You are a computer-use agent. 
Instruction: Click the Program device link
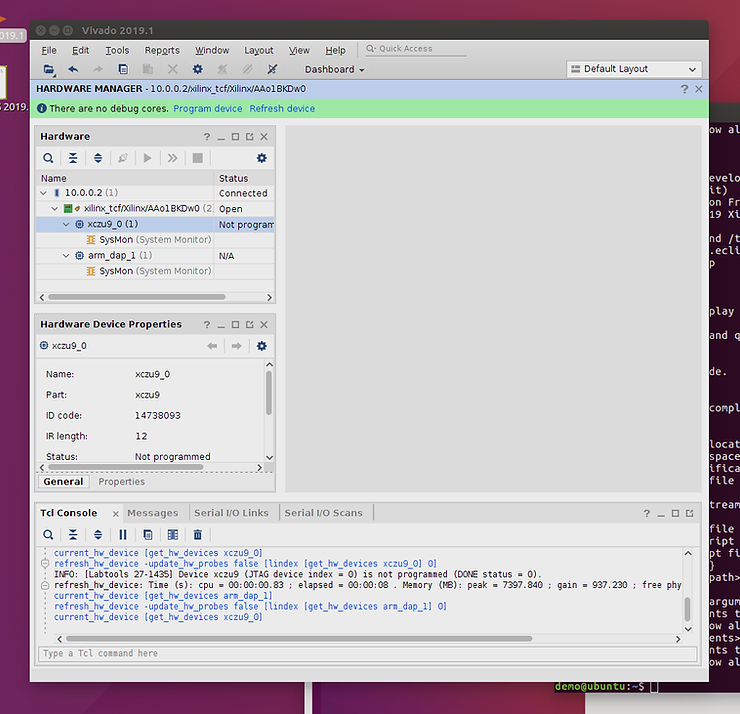pos(208,109)
